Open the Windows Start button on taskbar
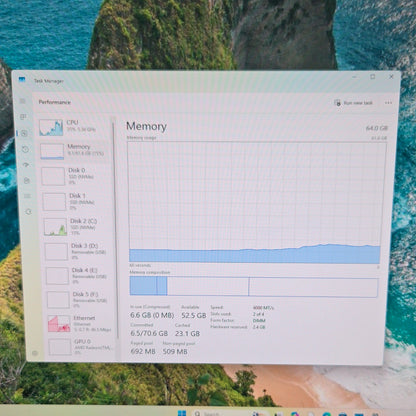Viewport: 416px width, 416px height. click(x=182, y=413)
